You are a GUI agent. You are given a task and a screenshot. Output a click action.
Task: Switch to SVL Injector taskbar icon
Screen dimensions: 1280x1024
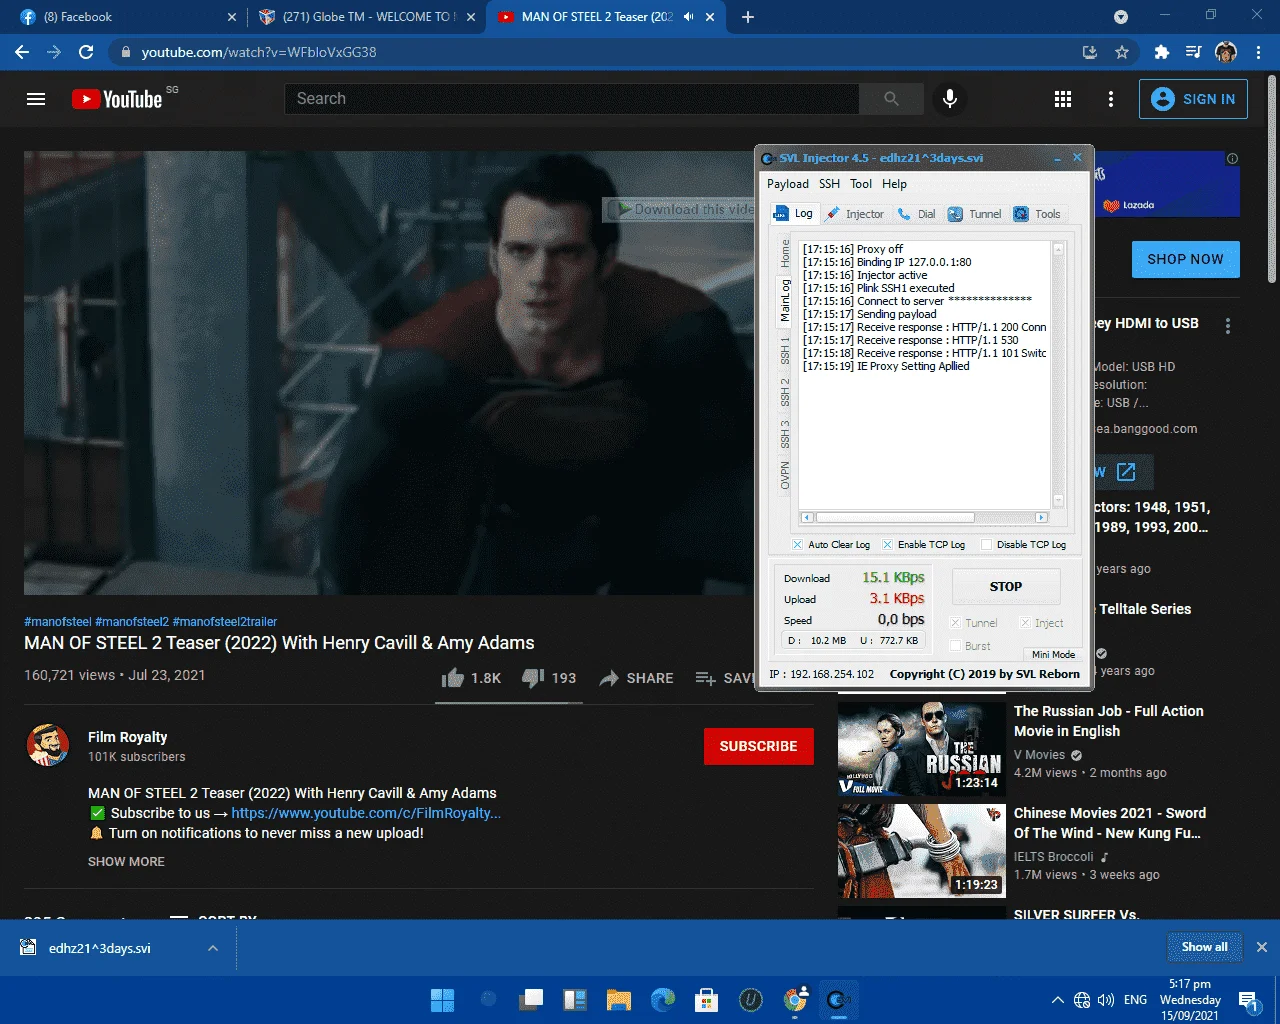point(838,999)
